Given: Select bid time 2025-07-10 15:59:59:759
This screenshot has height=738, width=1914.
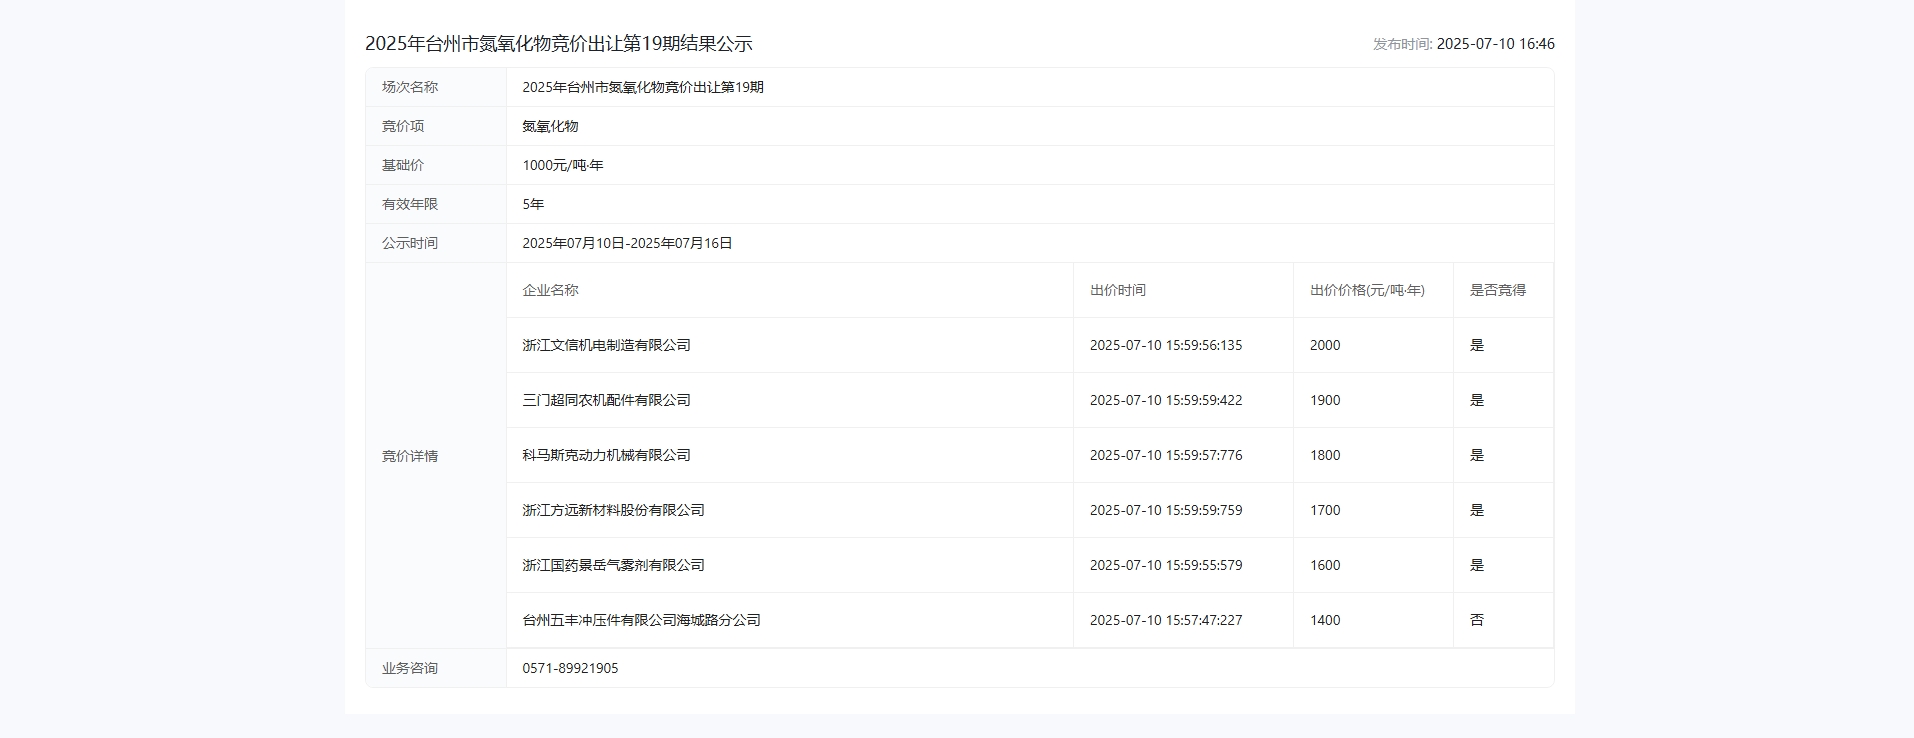Looking at the screenshot, I should tap(1166, 510).
